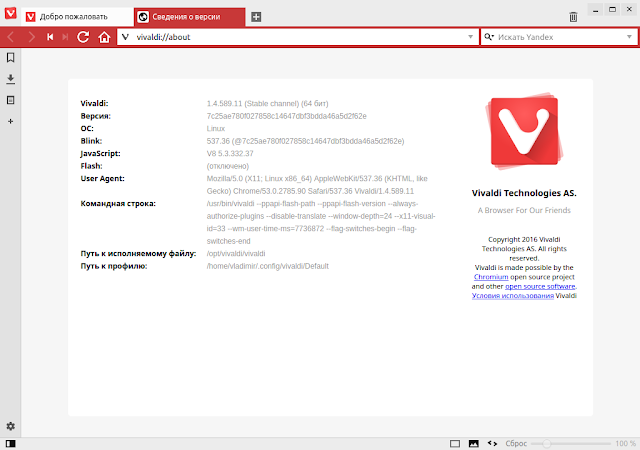
Task: Add a web panel with plus icon
Action: (11, 121)
